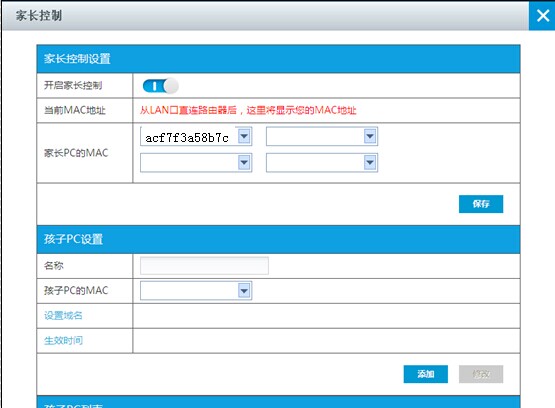555x408 pixels.
Task: Toggle the 开启家长控制 switch
Action: coord(160,86)
